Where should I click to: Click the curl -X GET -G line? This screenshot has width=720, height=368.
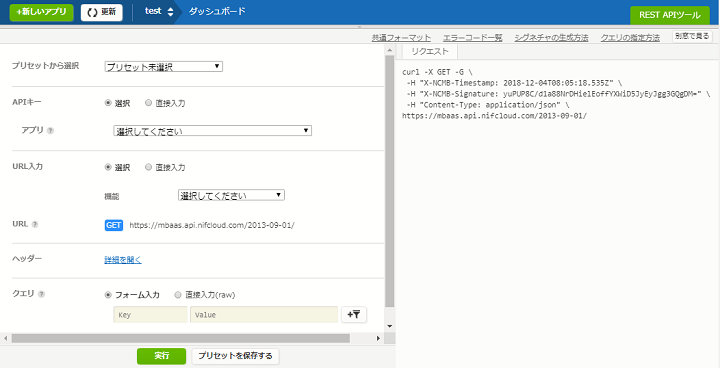436,72
